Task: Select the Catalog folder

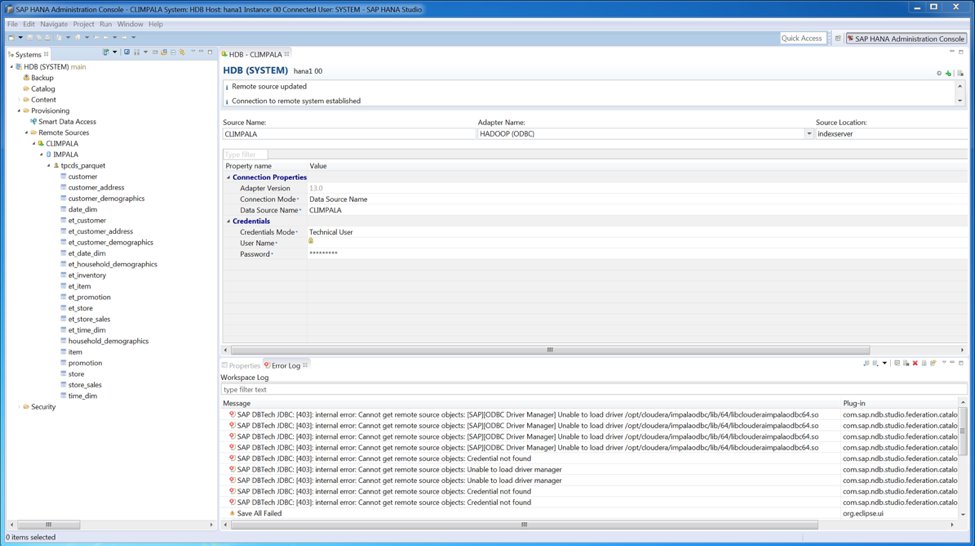Action: click(43, 89)
